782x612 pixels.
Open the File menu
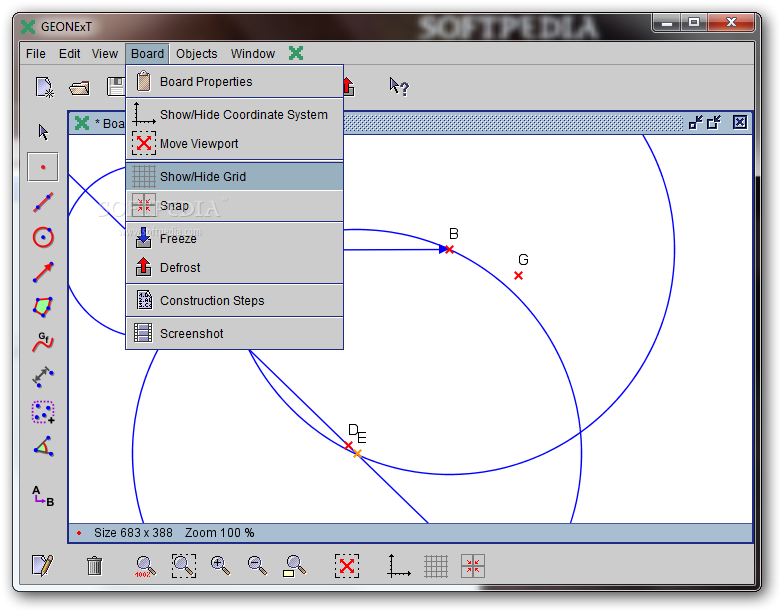point(35,53)
